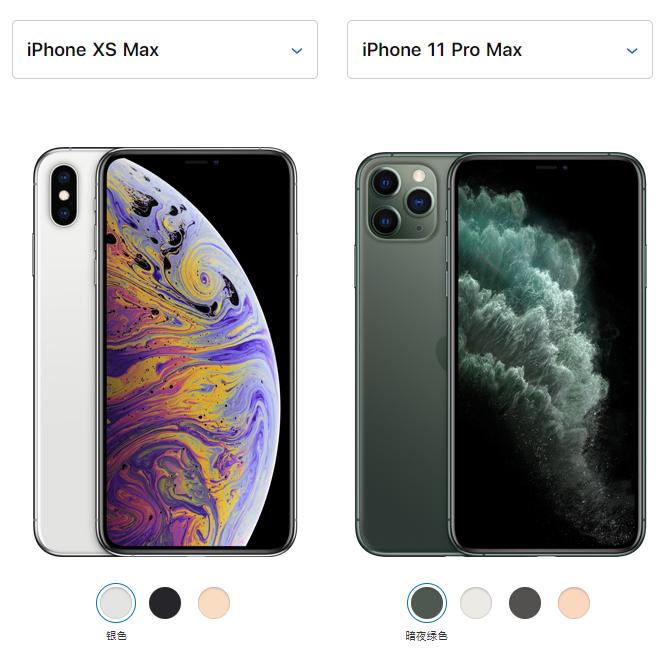Click the 暗夜绿色 color label

(x=427, y=635)
